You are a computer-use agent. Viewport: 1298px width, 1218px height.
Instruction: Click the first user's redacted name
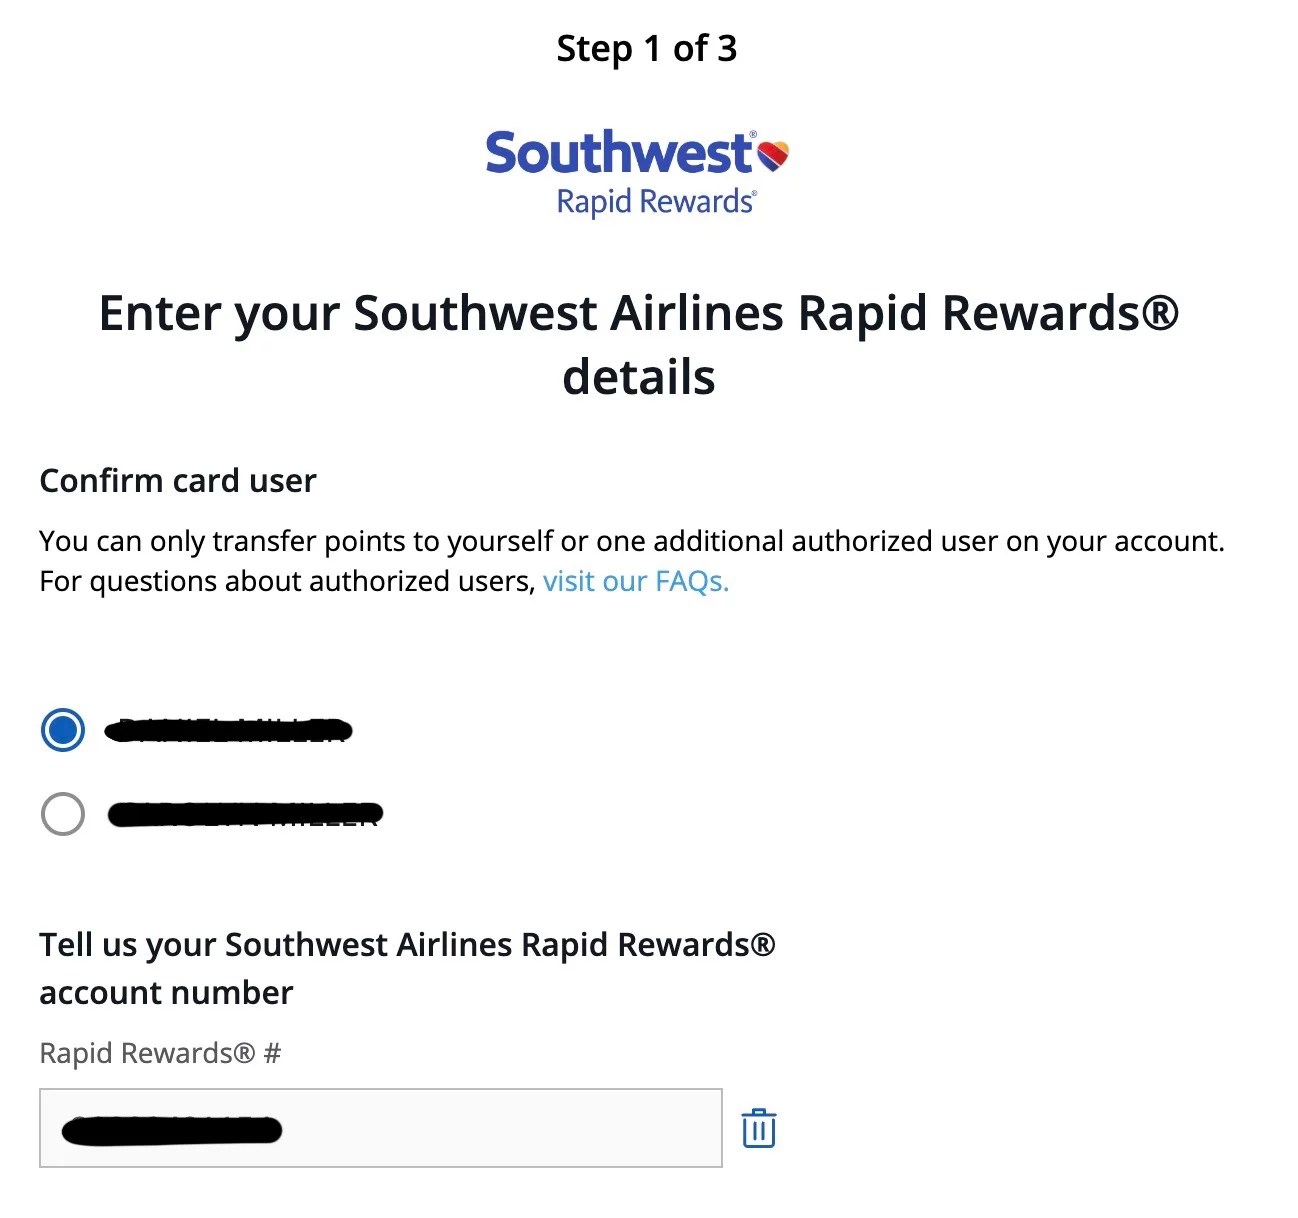pyautogui.click(x=227, y=730)
